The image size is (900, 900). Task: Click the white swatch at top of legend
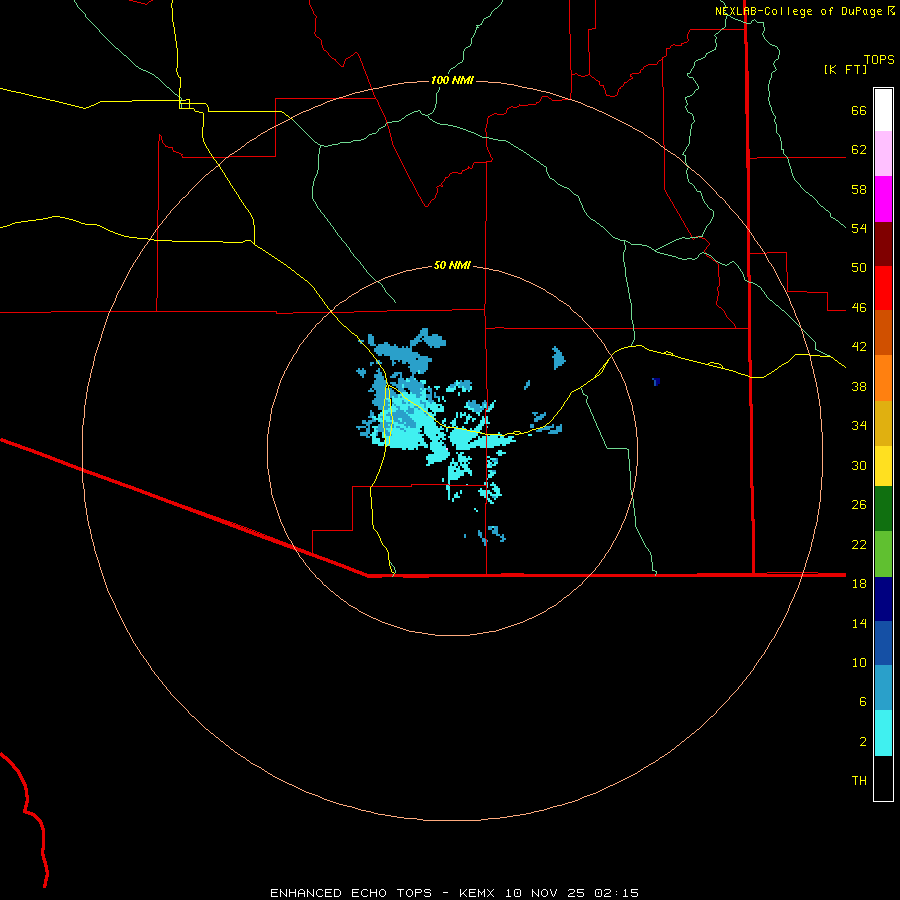pos(883,110)
